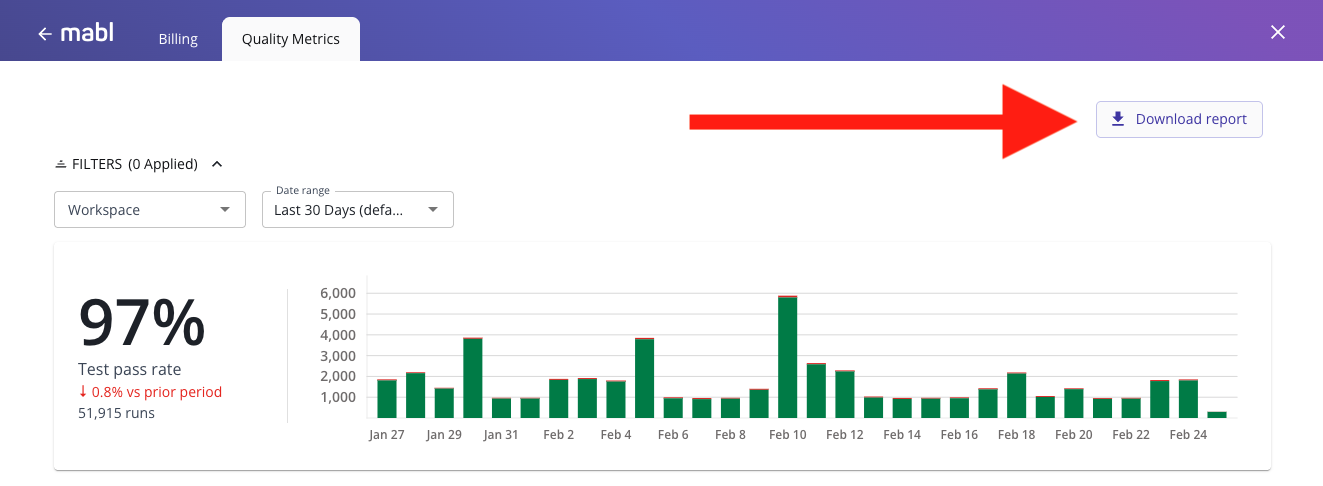Click the tallest bar on Feb 10
This screenshot has width=1323, height=486.
pos(788,357)
